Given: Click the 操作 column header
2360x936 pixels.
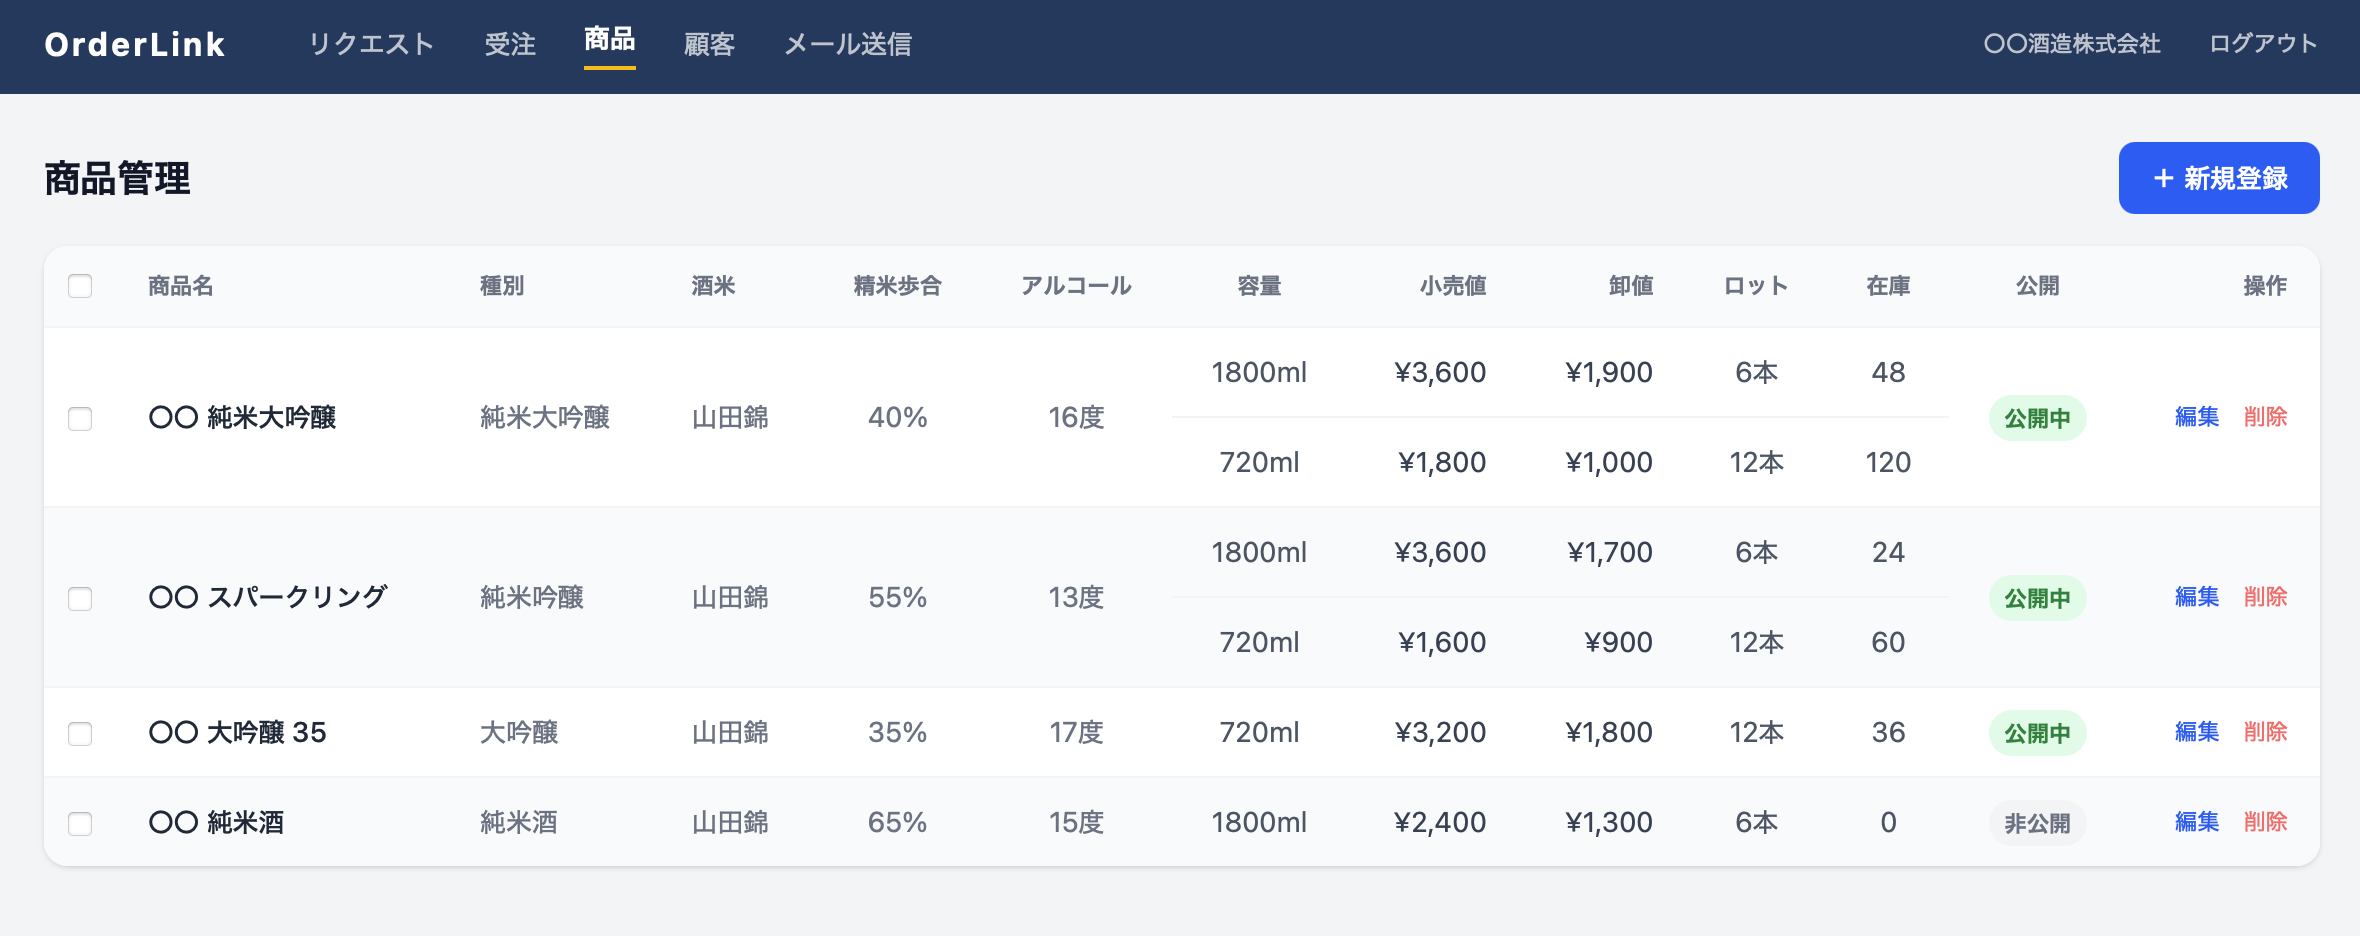Looking at the screenshot, I should (x=2266, y=286).
